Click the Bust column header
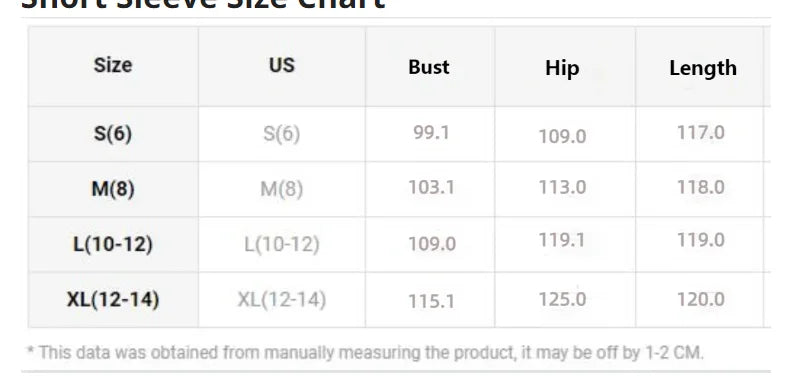 (429, 67)
